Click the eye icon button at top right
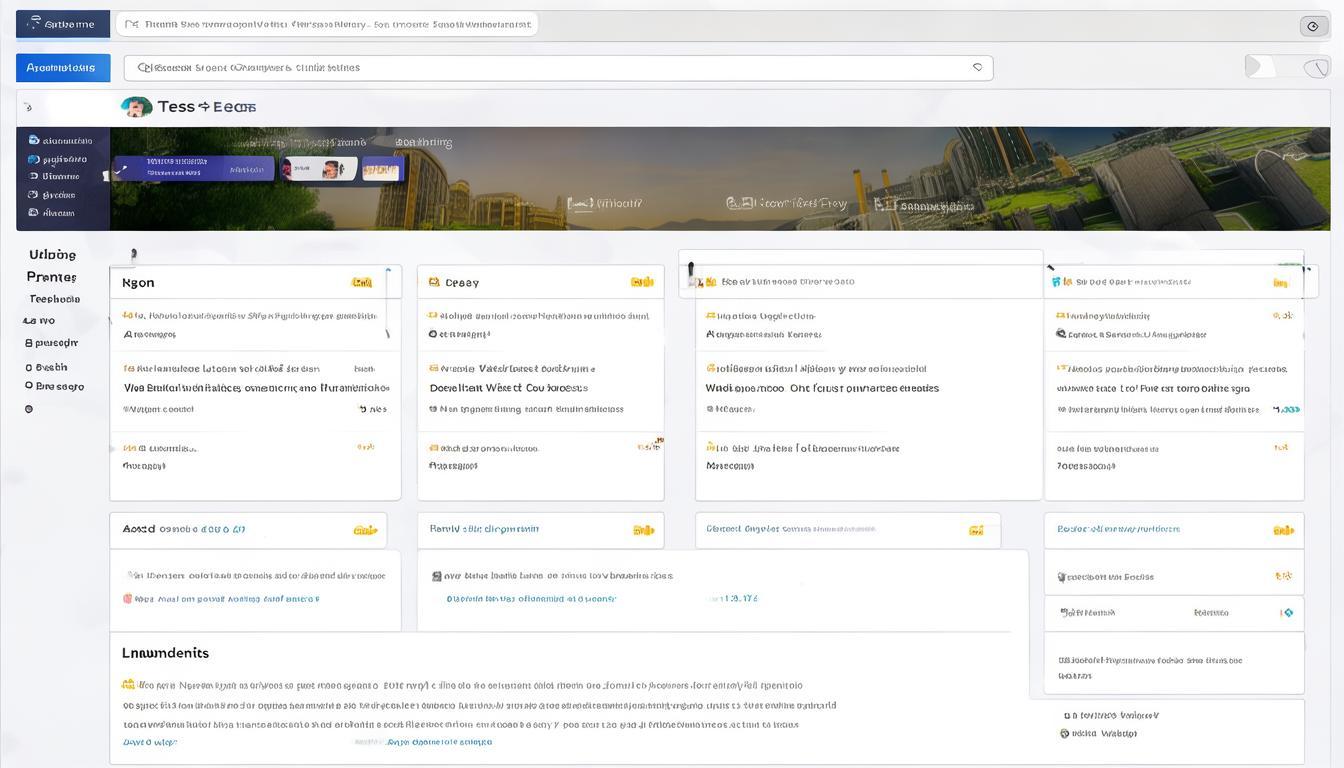1344x768 pixels. (1313, 26)
